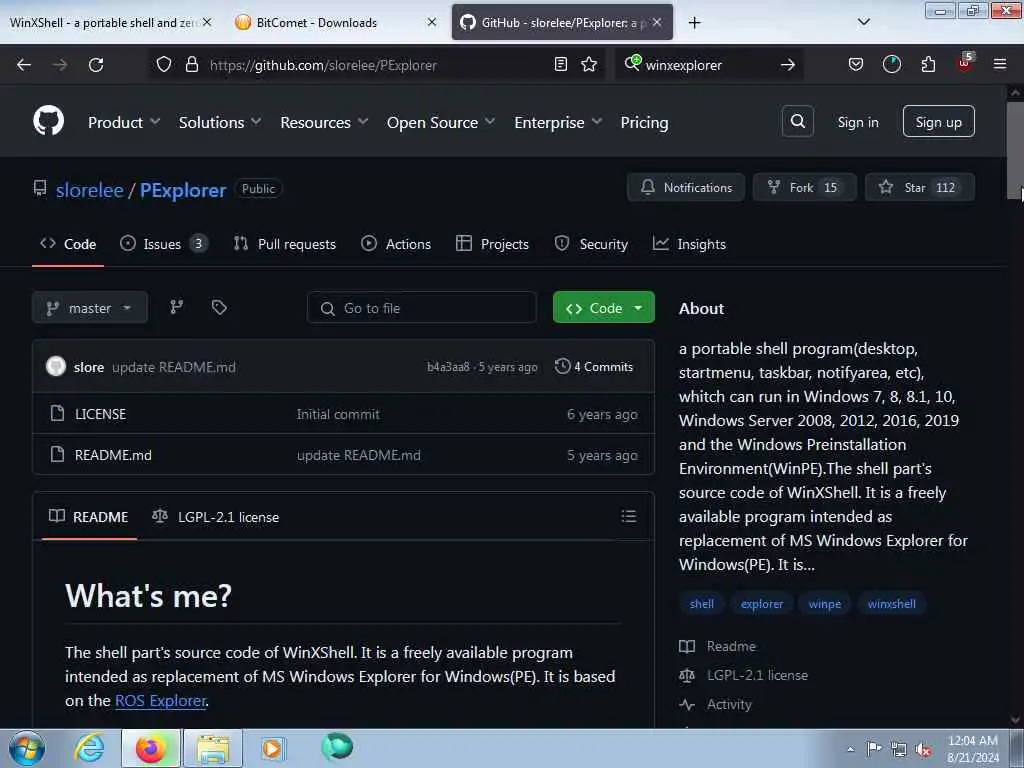1024x768 pixels.
Task: Click the winpe topic tag
Action: [x=825, y=604]
